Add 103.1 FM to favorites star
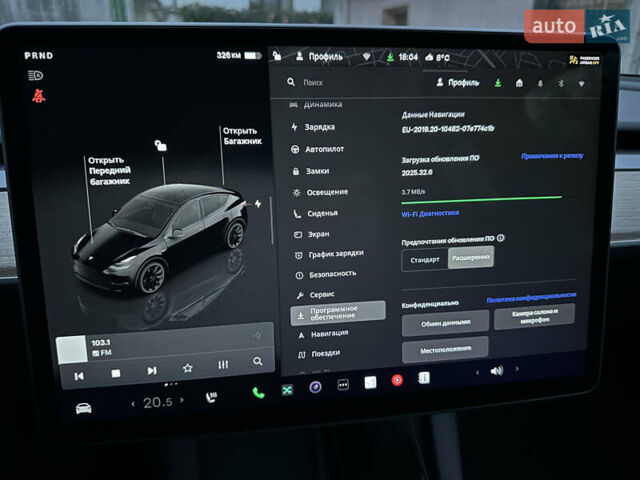 point(187,368)
